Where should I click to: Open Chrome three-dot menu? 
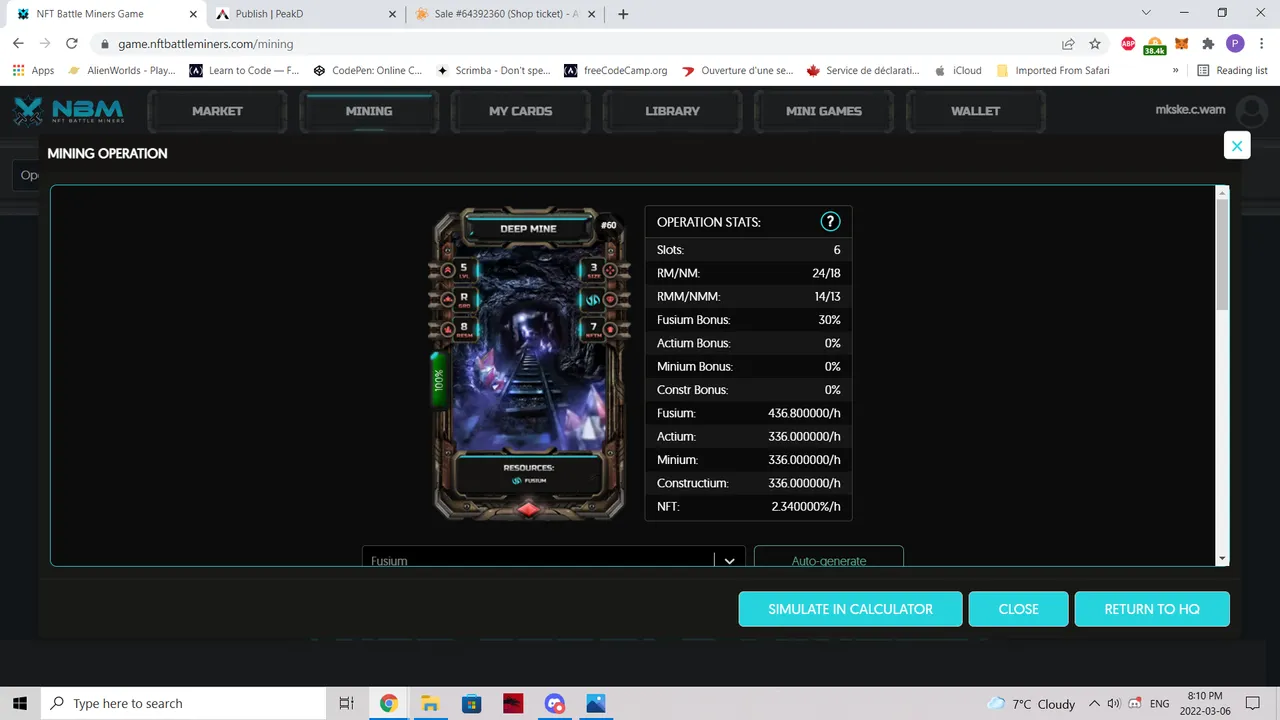coord(1262,44)
